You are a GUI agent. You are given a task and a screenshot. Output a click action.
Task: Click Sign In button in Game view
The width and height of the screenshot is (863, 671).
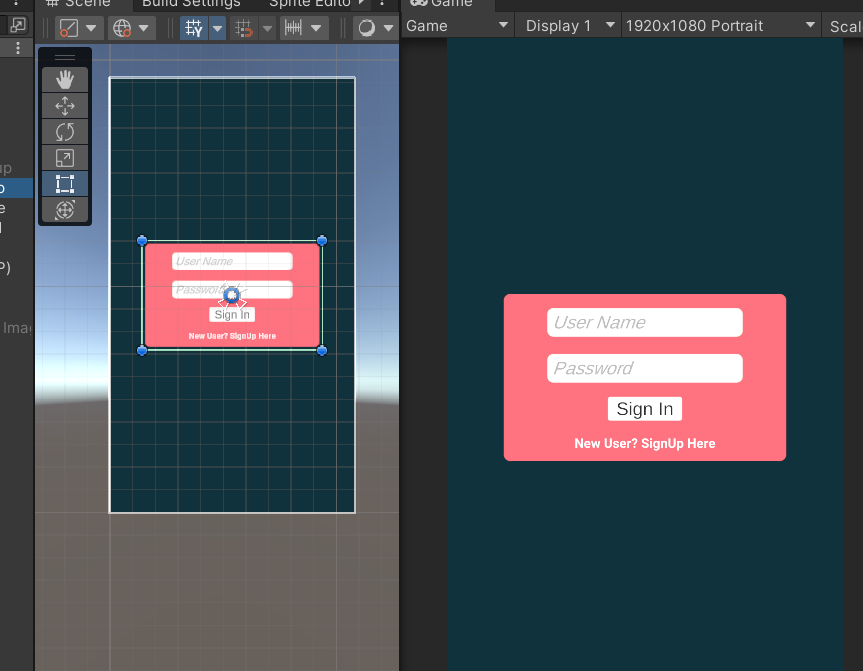coord(644,409)
